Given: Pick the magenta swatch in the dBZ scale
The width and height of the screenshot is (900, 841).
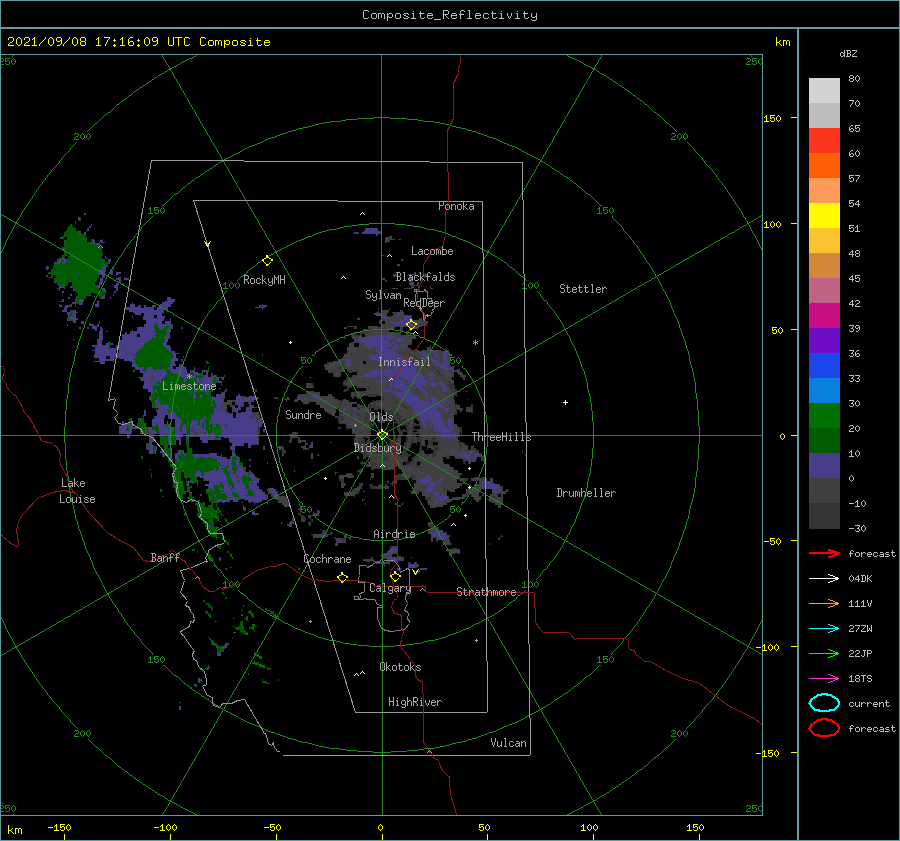Looking at the screenshot, I should click(824, 315).
